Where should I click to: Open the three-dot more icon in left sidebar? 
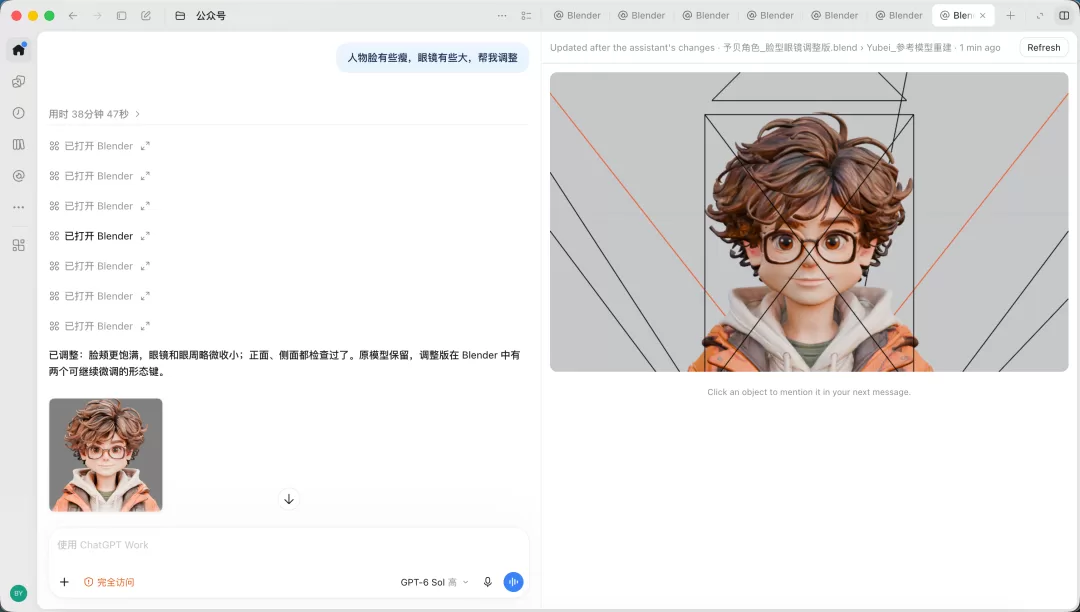19,207
